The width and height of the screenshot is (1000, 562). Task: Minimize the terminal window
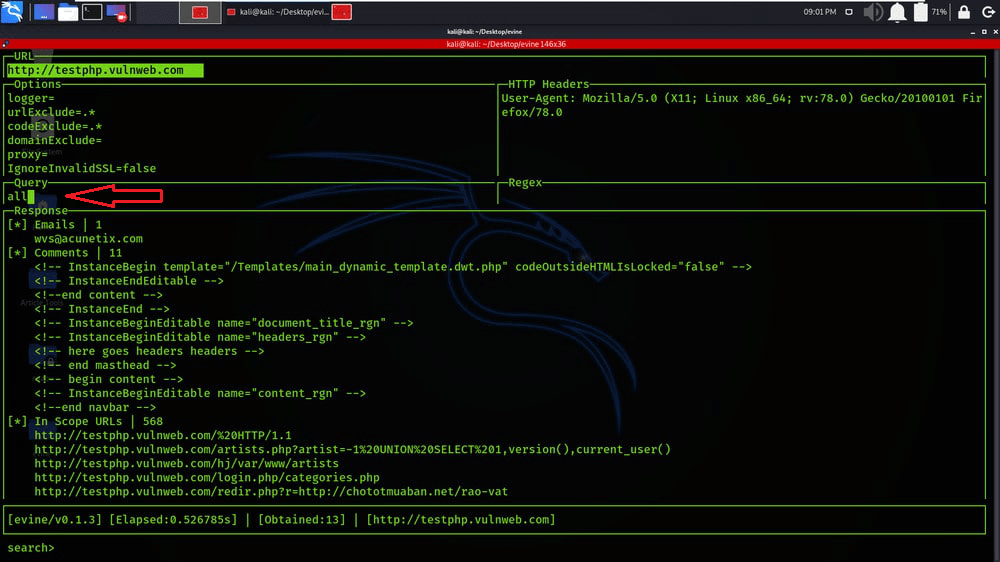click(973, 32)
